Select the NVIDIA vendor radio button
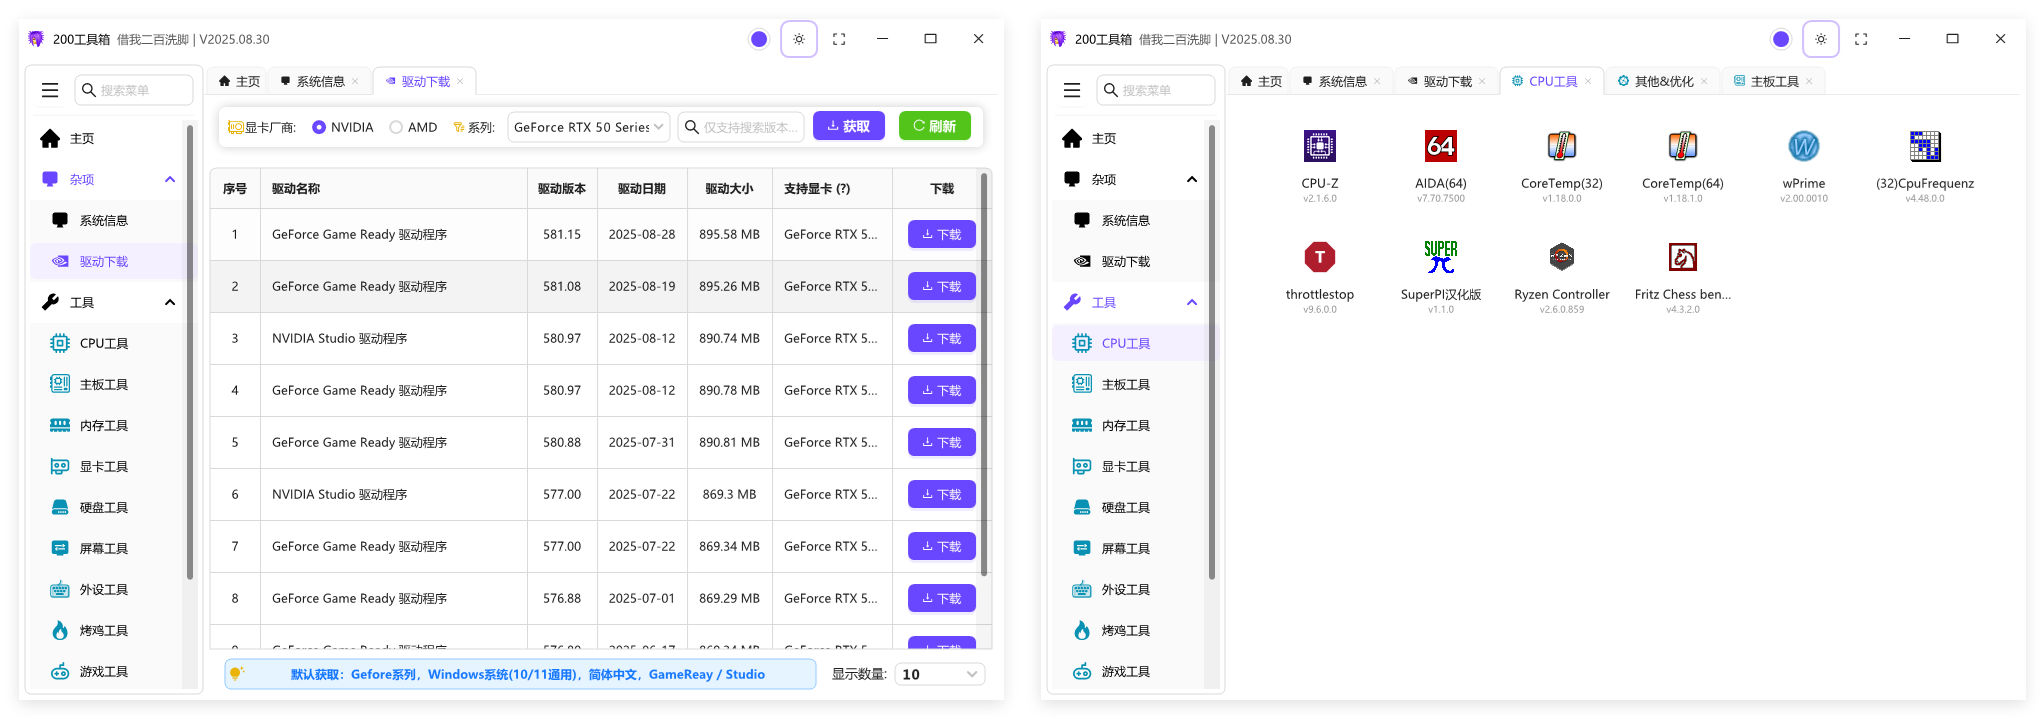Image resolution: width=2044 pixels, height=719 pixels. click(319, 127)
